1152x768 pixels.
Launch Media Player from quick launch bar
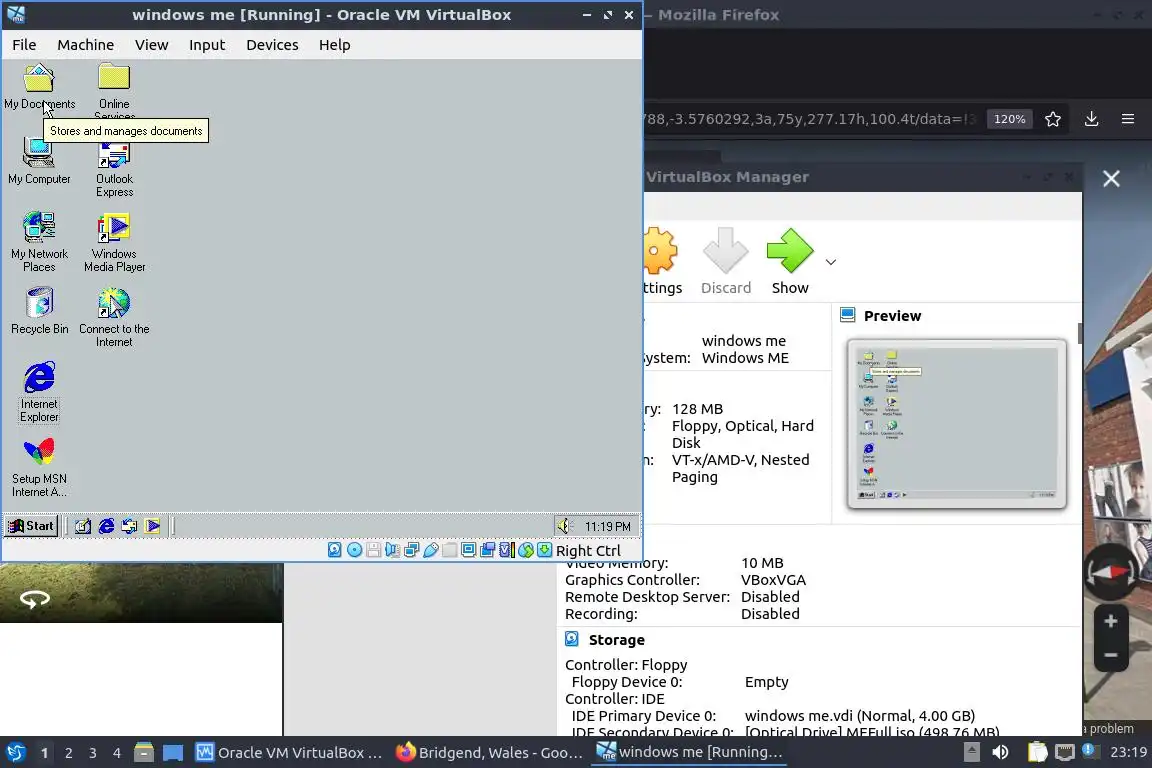pyautogui.click(x=153, y=526)
